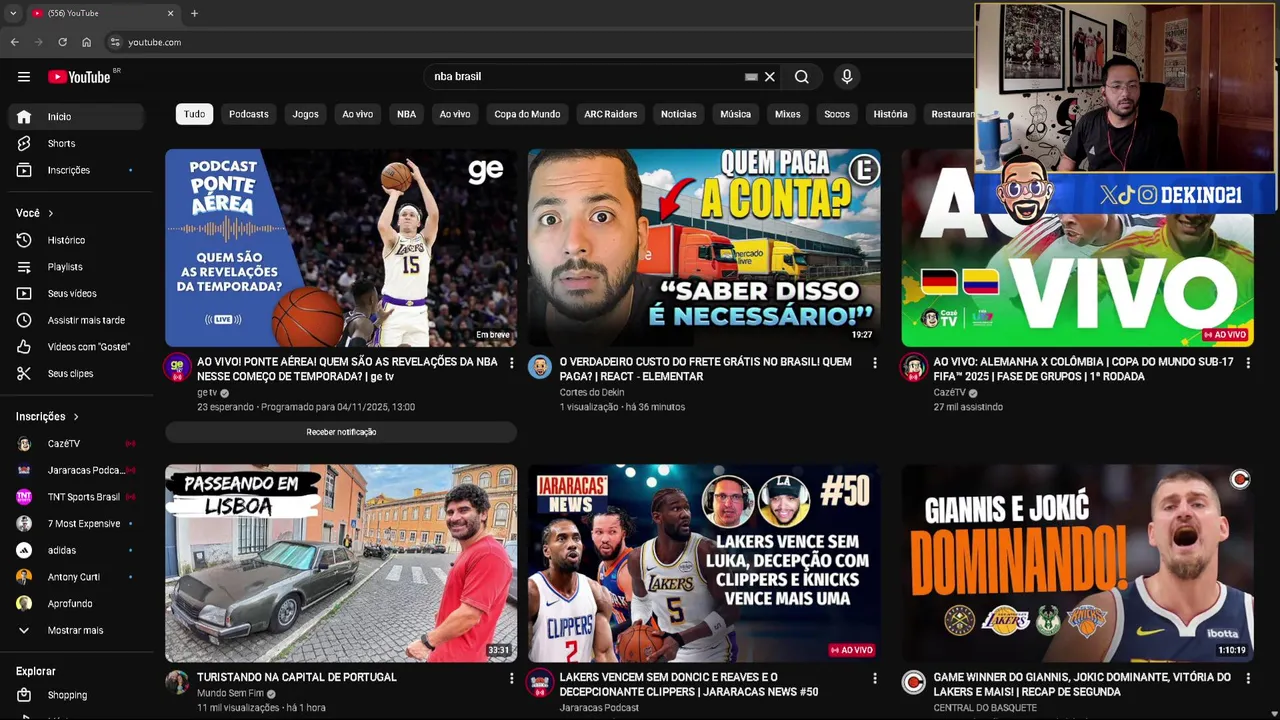Open CazéTV subscription channel
Screen dimensions: 1280x720
[76, 444]
